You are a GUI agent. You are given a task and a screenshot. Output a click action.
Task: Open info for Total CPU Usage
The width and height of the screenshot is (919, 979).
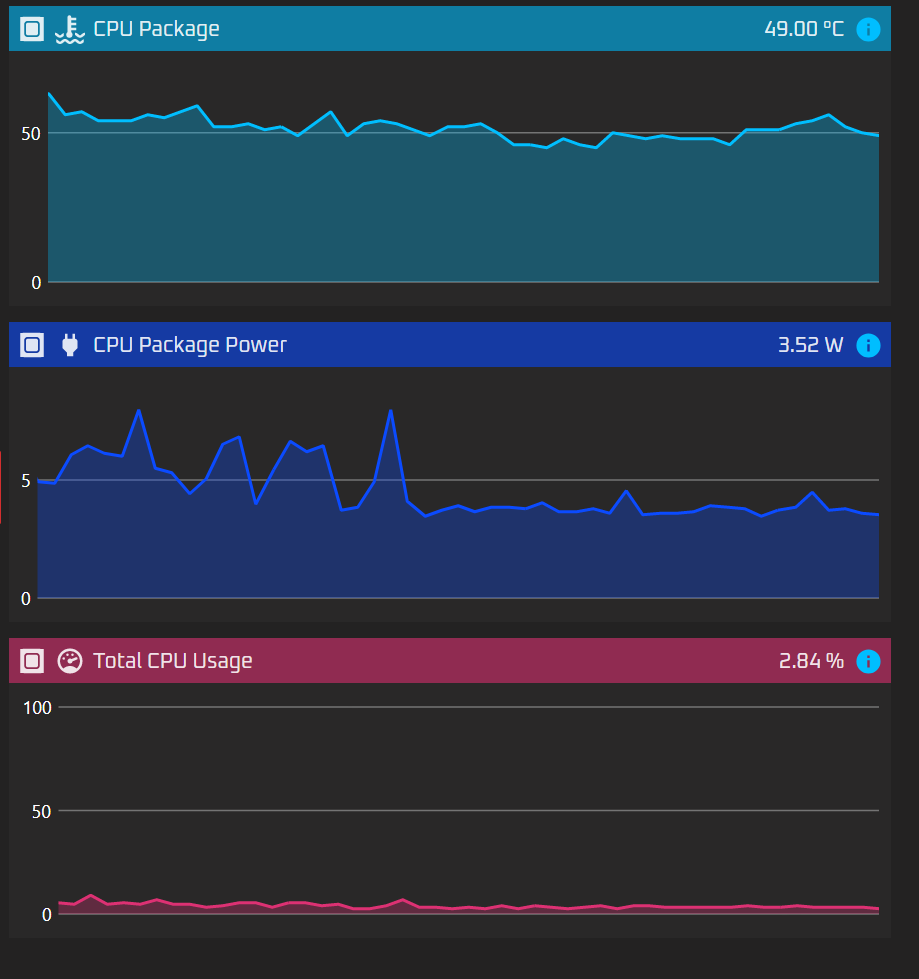[868, 661]
